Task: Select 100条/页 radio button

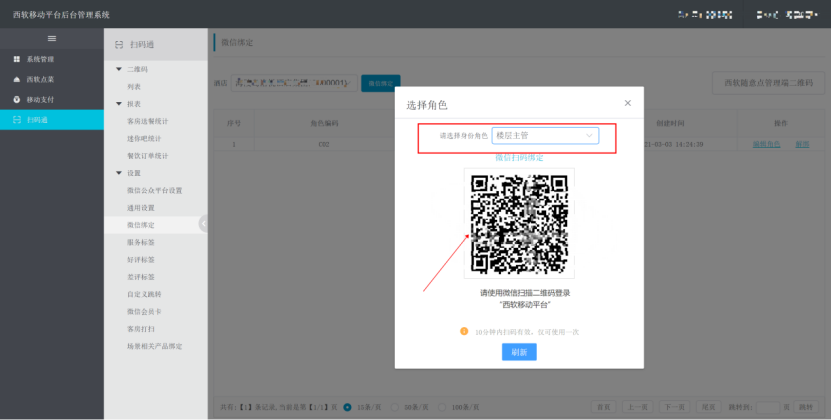Action: pos(442,407)
